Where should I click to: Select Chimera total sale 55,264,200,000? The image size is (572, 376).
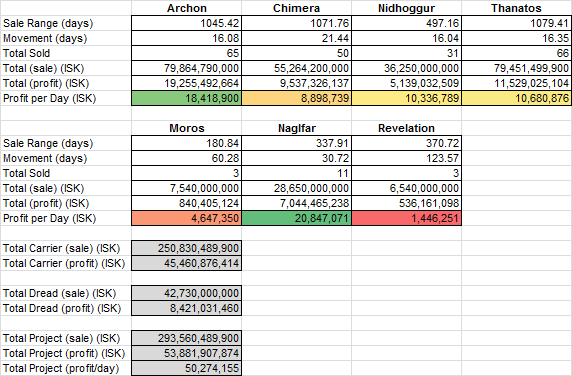point(296,68)
